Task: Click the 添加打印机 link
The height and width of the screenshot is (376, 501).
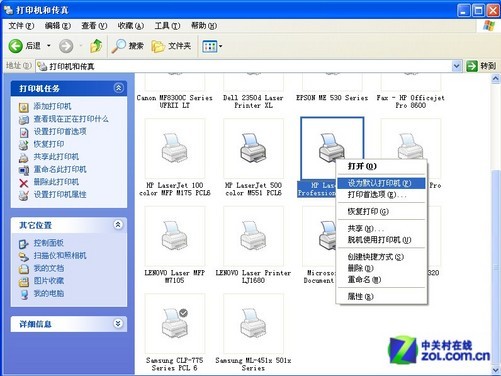Action: (x=52, y=106)
